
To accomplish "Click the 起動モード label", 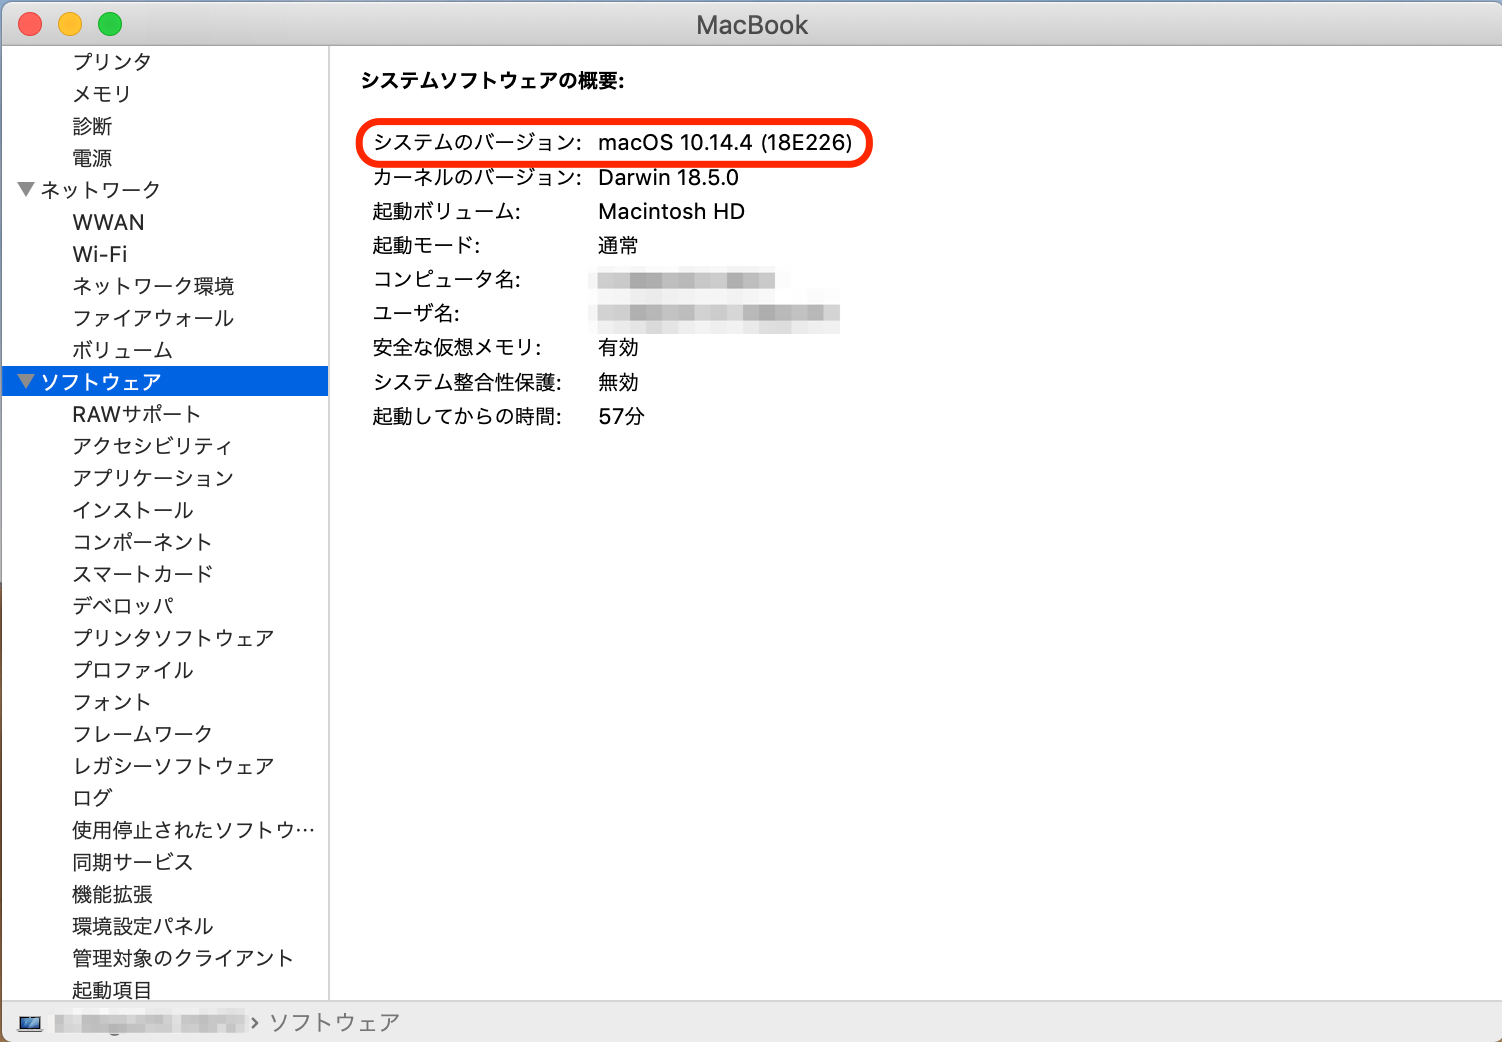I will (x=426, y=245).
